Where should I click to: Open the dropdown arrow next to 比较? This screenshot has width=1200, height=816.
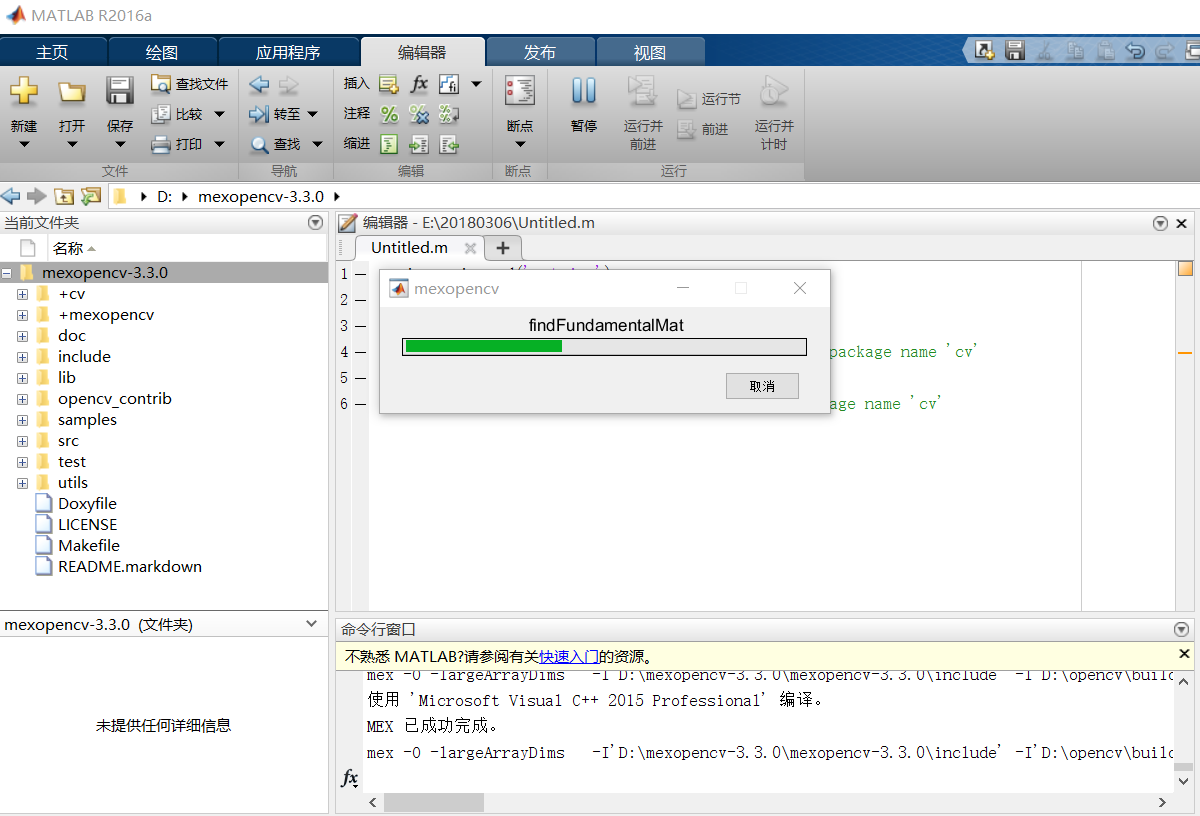click(219, 114)
